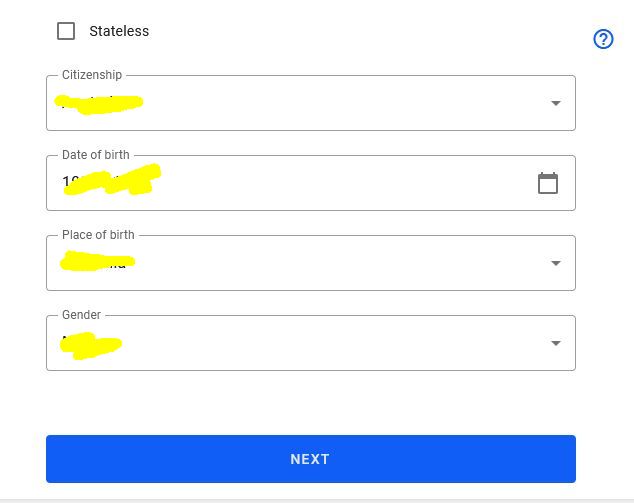Select the highlighted Gender value

pyautogui.click(x=91, y=345)
